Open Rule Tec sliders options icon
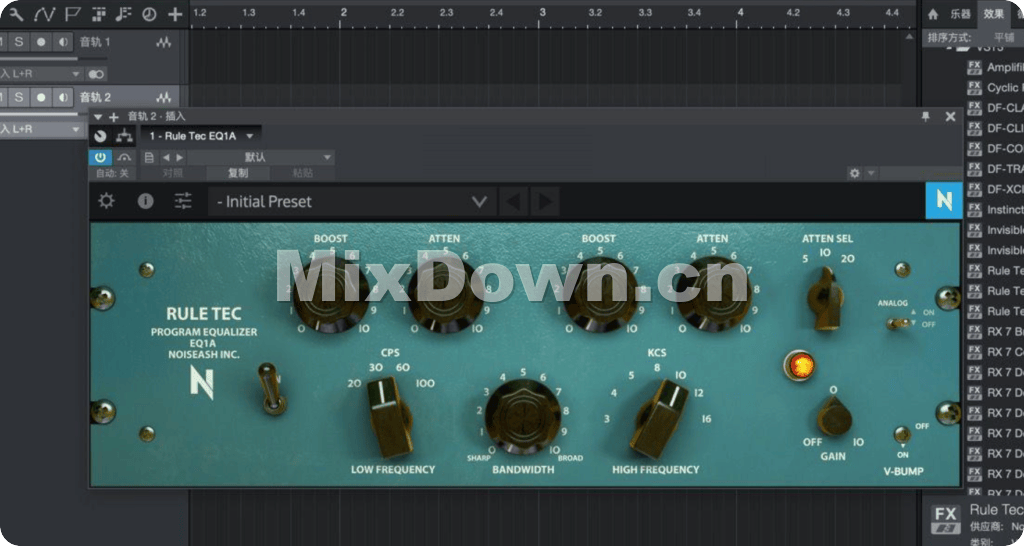The height and width of the screenshot is (546, 1024). pyautogui.click(x=183, y=201)
